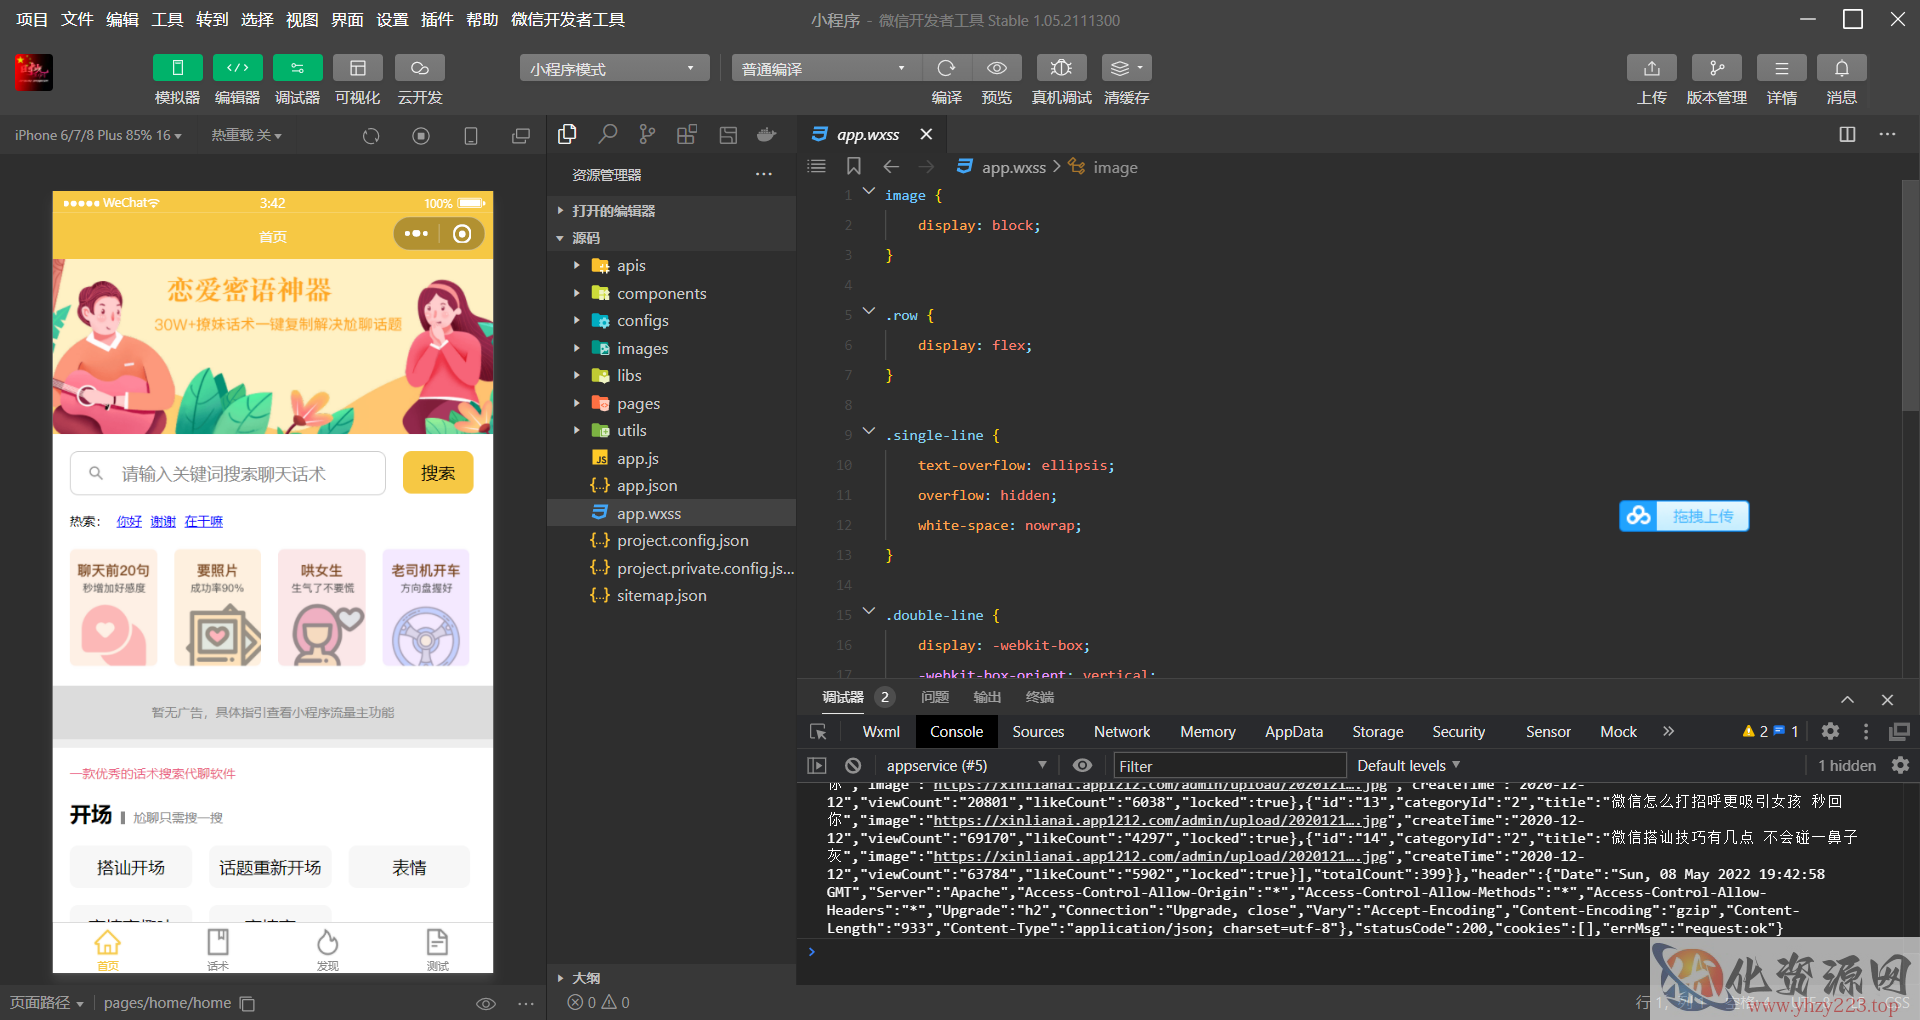Open sitemap.json file
This screenshot has height=1020, width=1920.
(671, 596)
